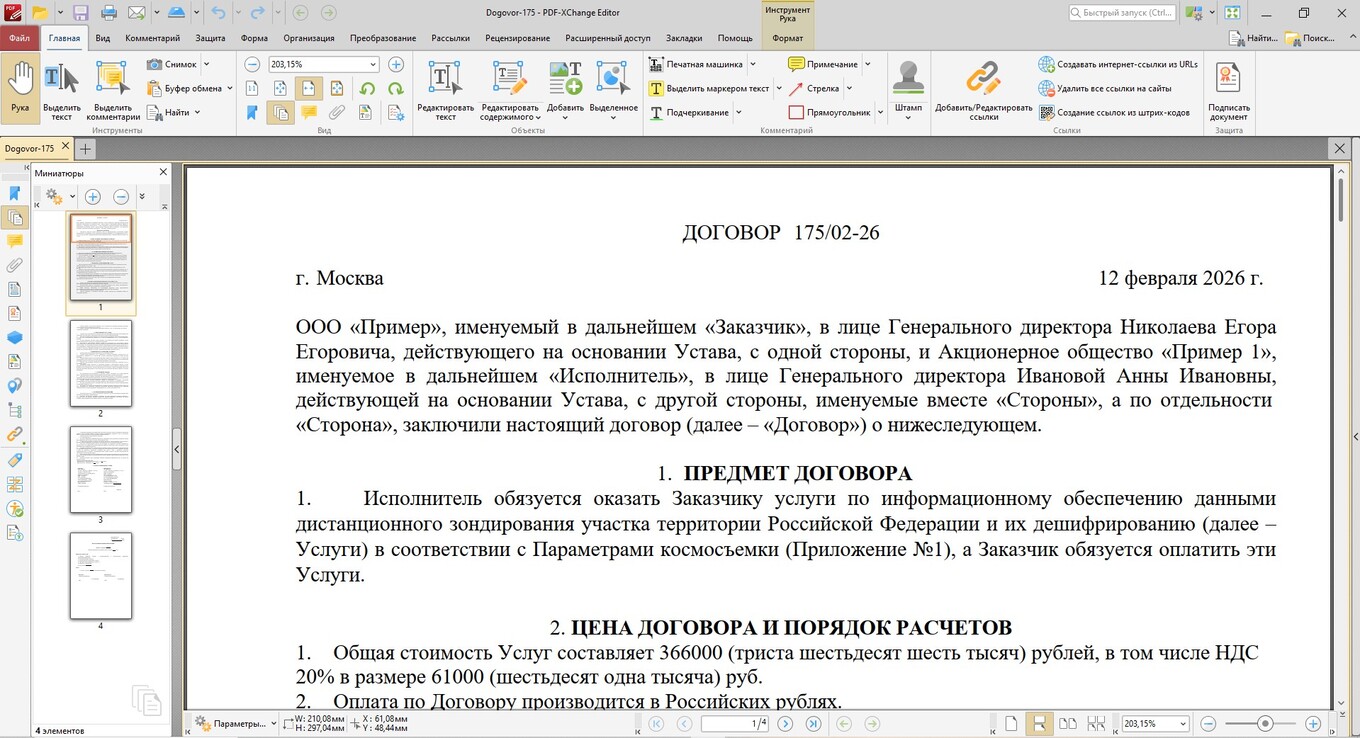Open the Параметры dropdown in status bar

coord(274,723)
